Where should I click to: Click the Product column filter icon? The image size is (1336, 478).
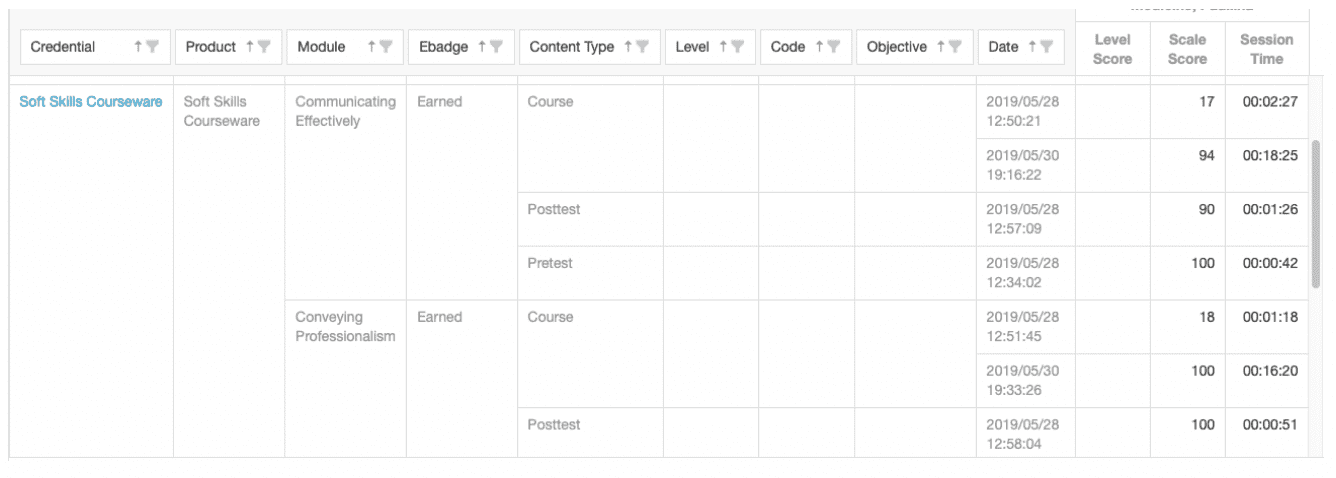point(264,47)
